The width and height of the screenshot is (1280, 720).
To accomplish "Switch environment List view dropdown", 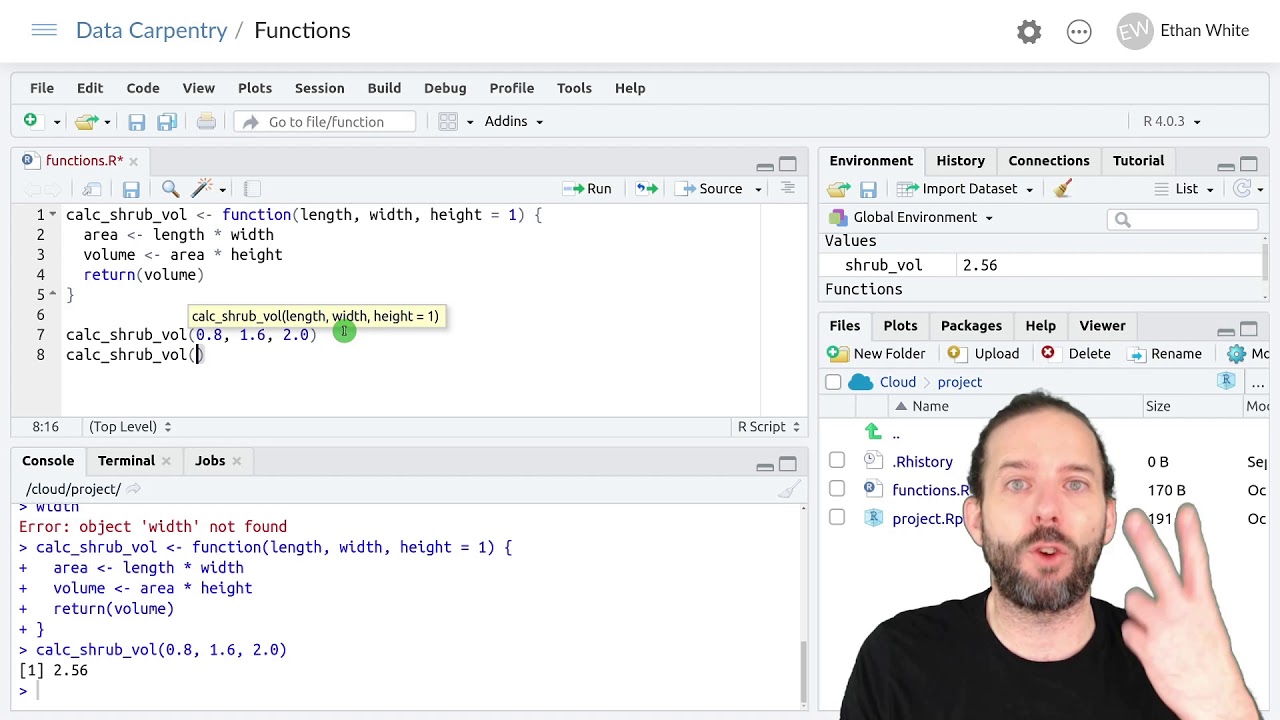I will coord(1185,188).
